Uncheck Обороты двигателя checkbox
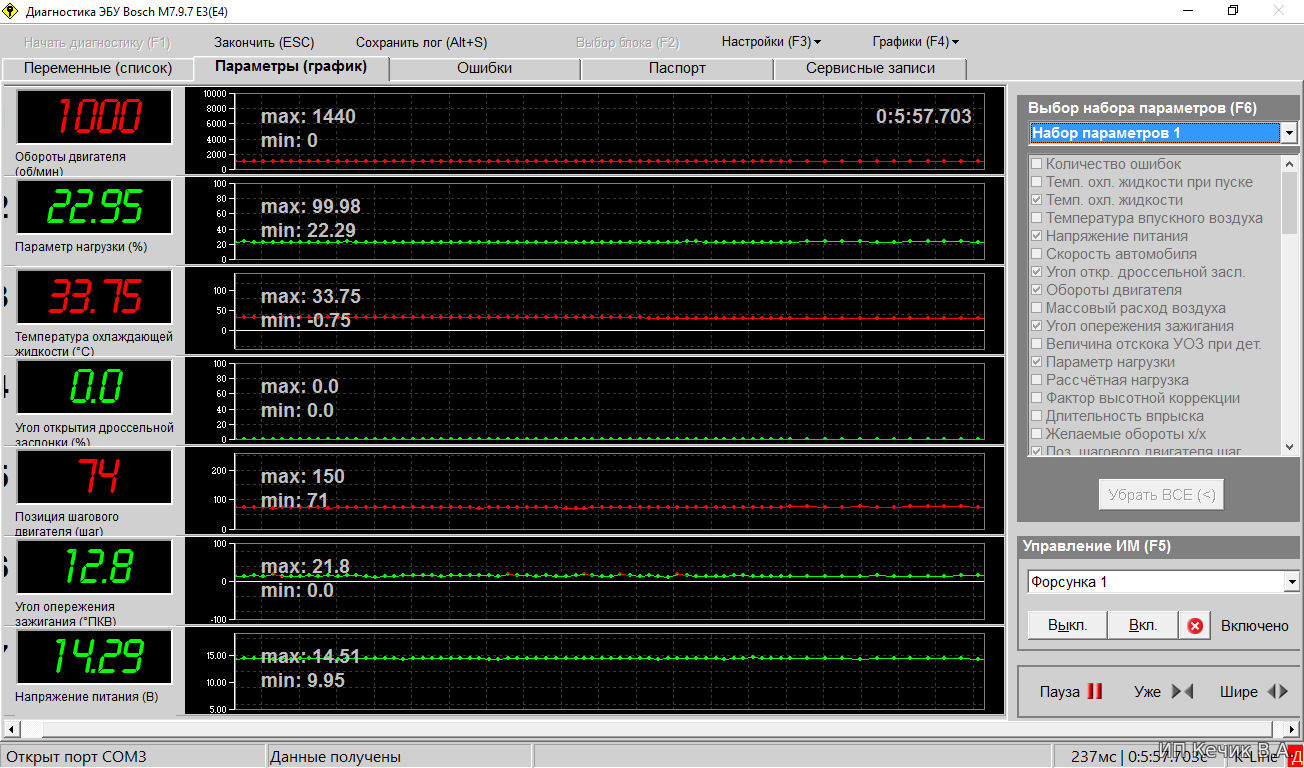The height and width of the screenshot is (768, 1304). pyautogui.click(x=1037, y=290)
